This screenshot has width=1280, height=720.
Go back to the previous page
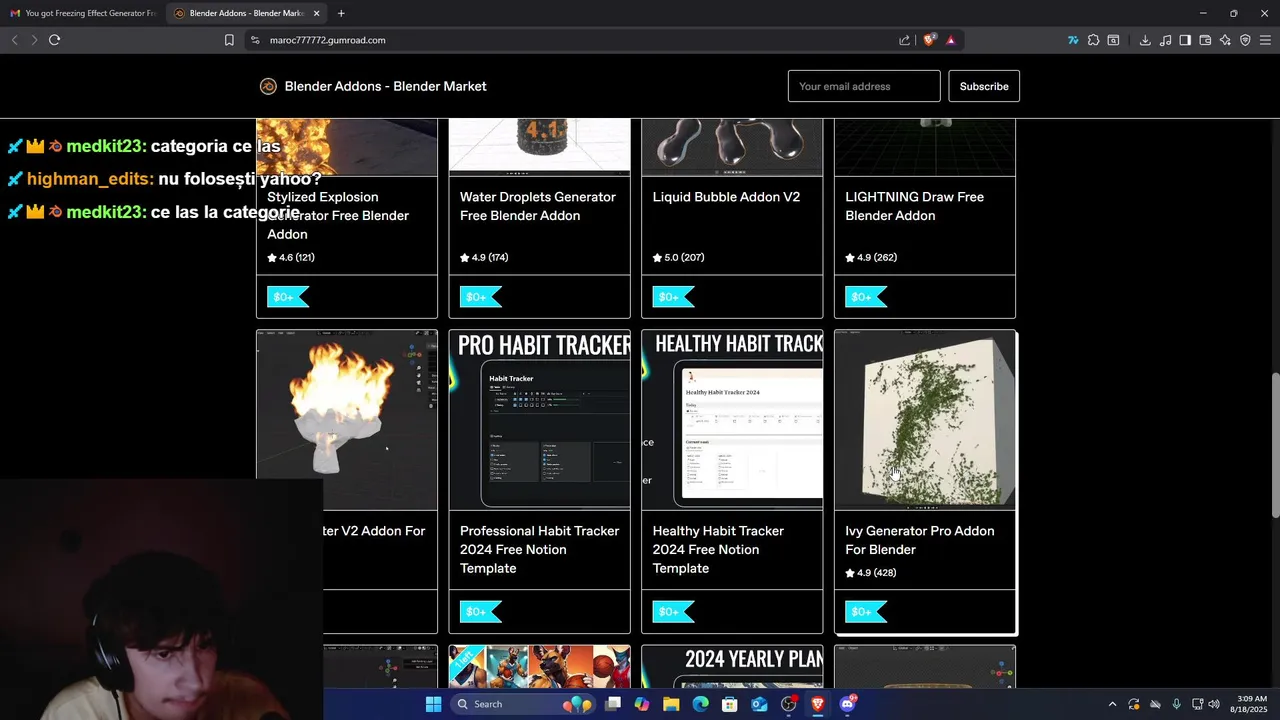pyautogui.click(x=14, y=40)
